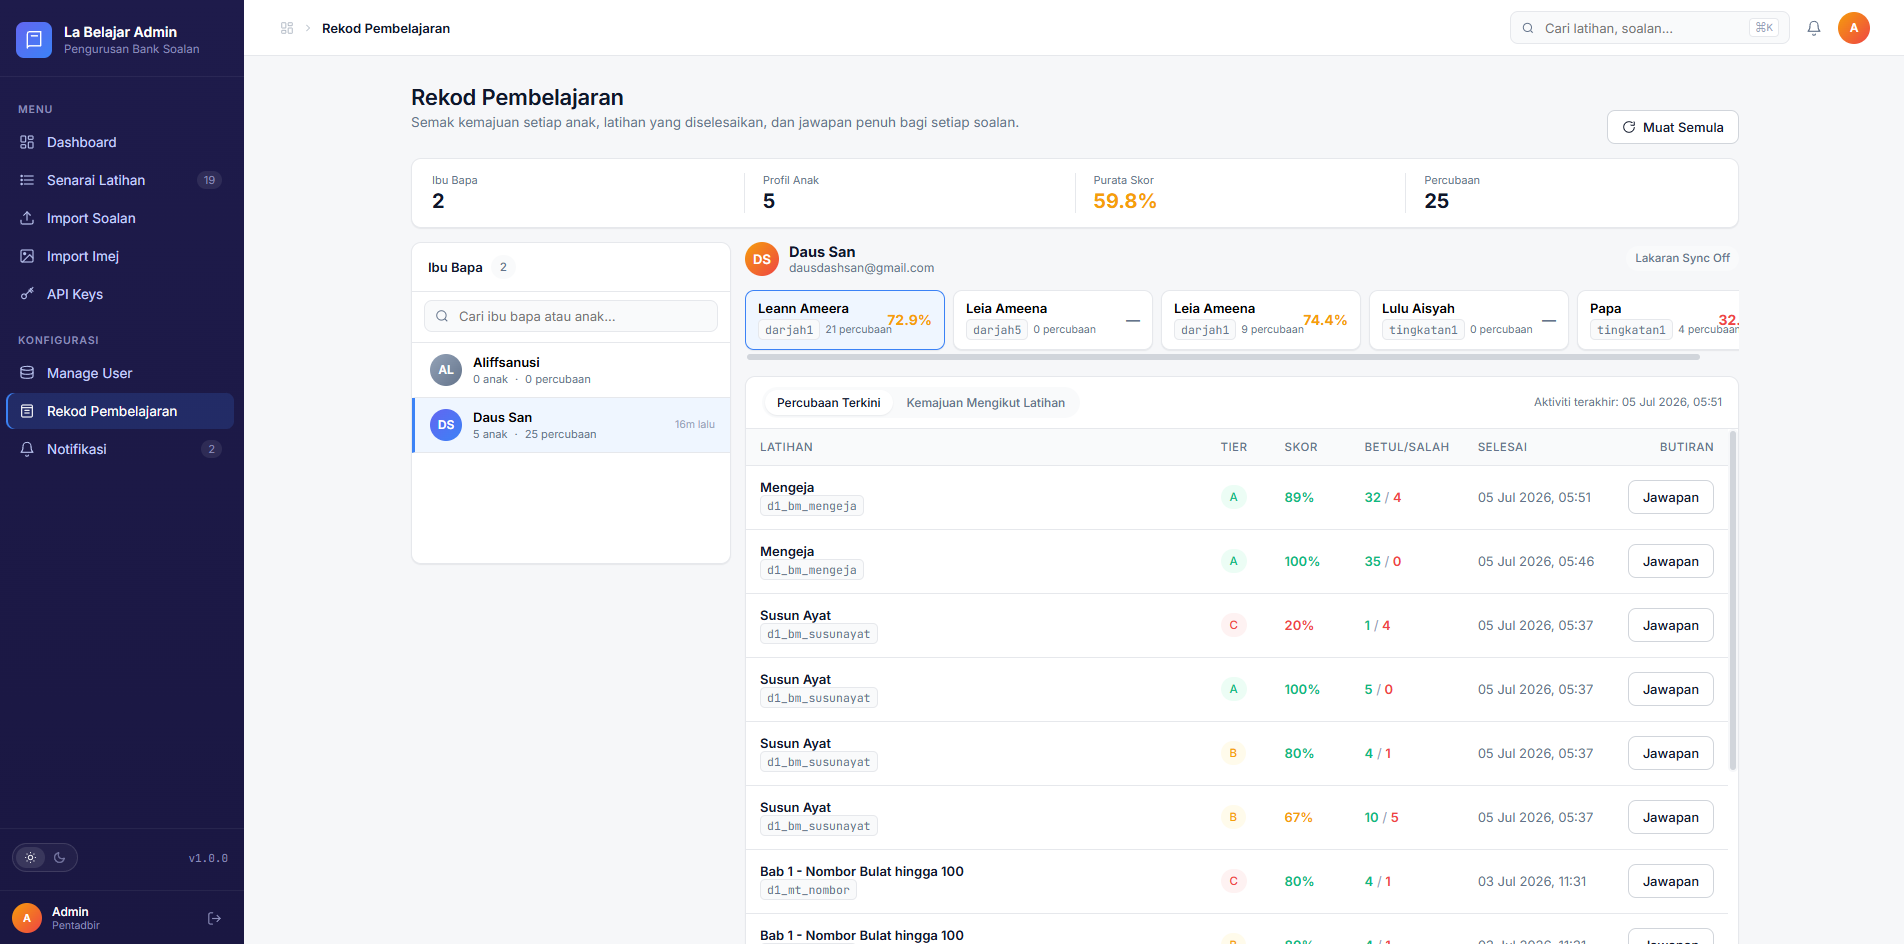Click the attempts table vertical scrollbar

1733,600
